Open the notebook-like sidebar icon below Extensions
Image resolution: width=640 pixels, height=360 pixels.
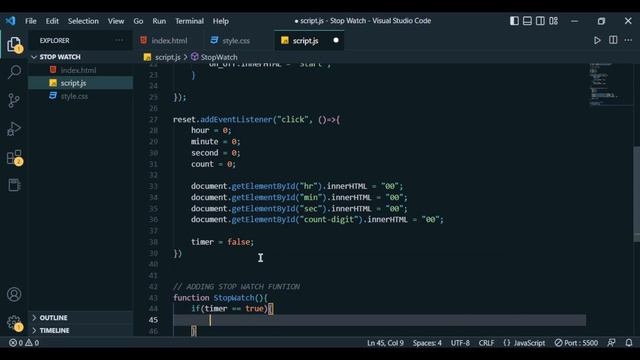(14, 185)
